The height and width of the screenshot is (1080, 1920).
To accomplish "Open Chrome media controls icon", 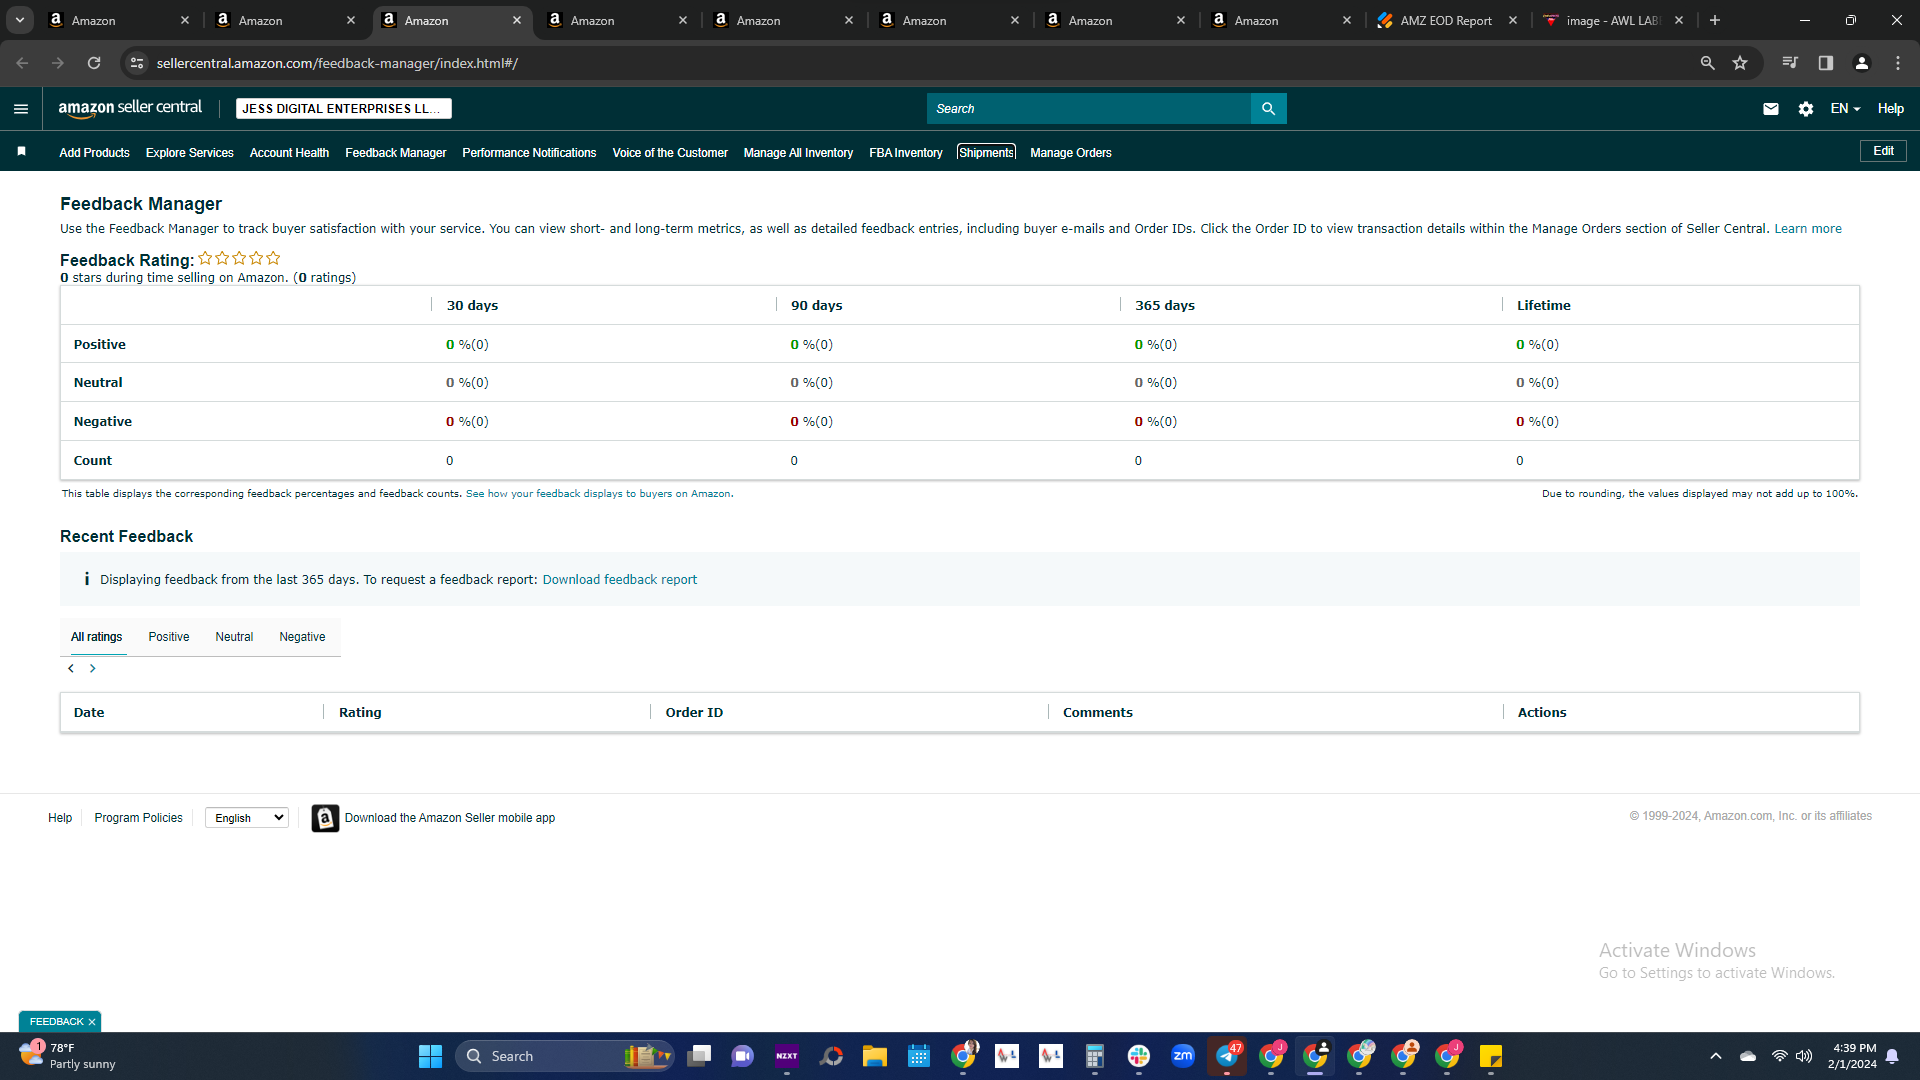I will point(1790,63).
